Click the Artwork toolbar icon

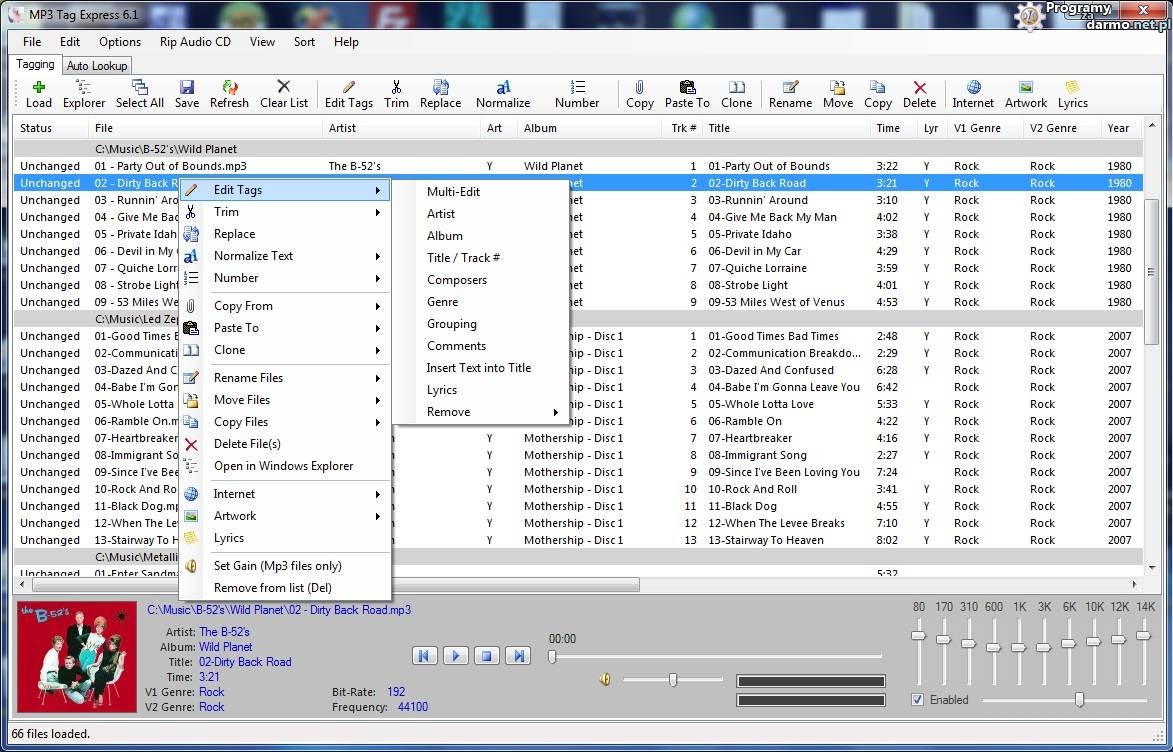1025,94
